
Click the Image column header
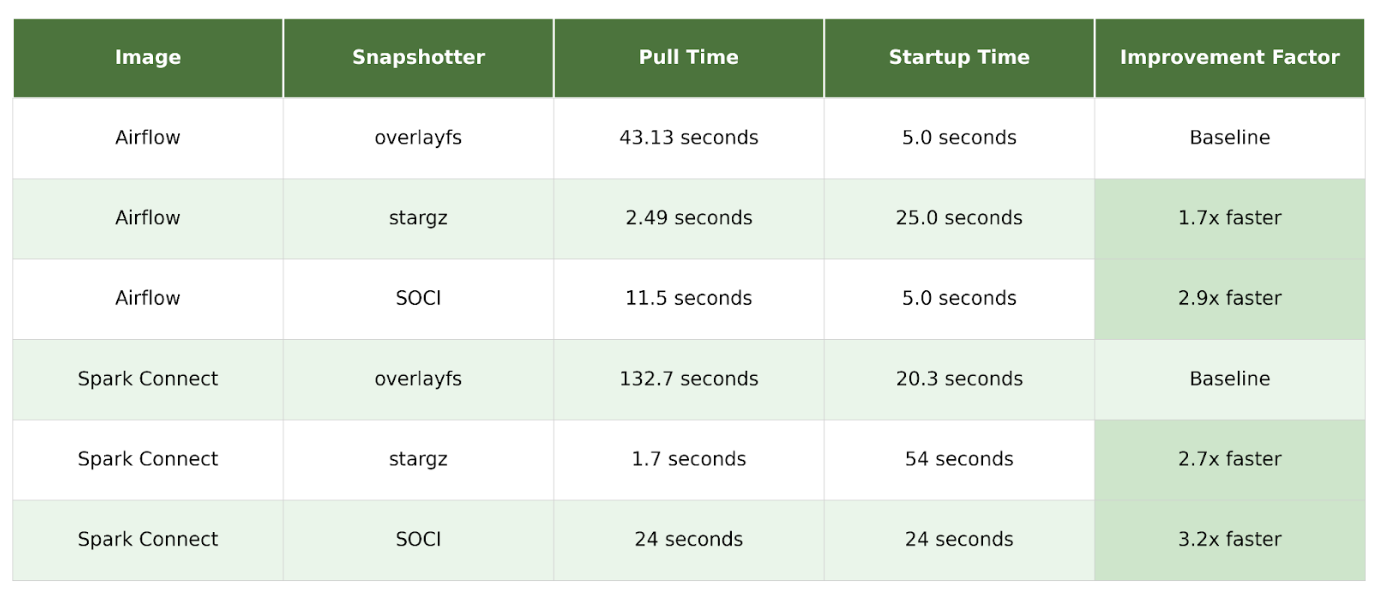click(148, 58)
